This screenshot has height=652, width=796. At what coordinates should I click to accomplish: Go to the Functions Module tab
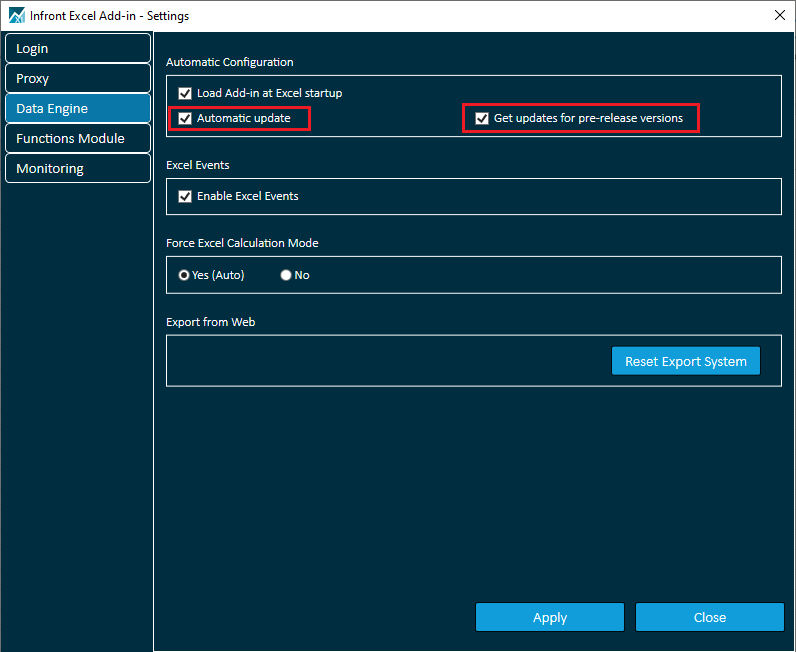point(77,138)
